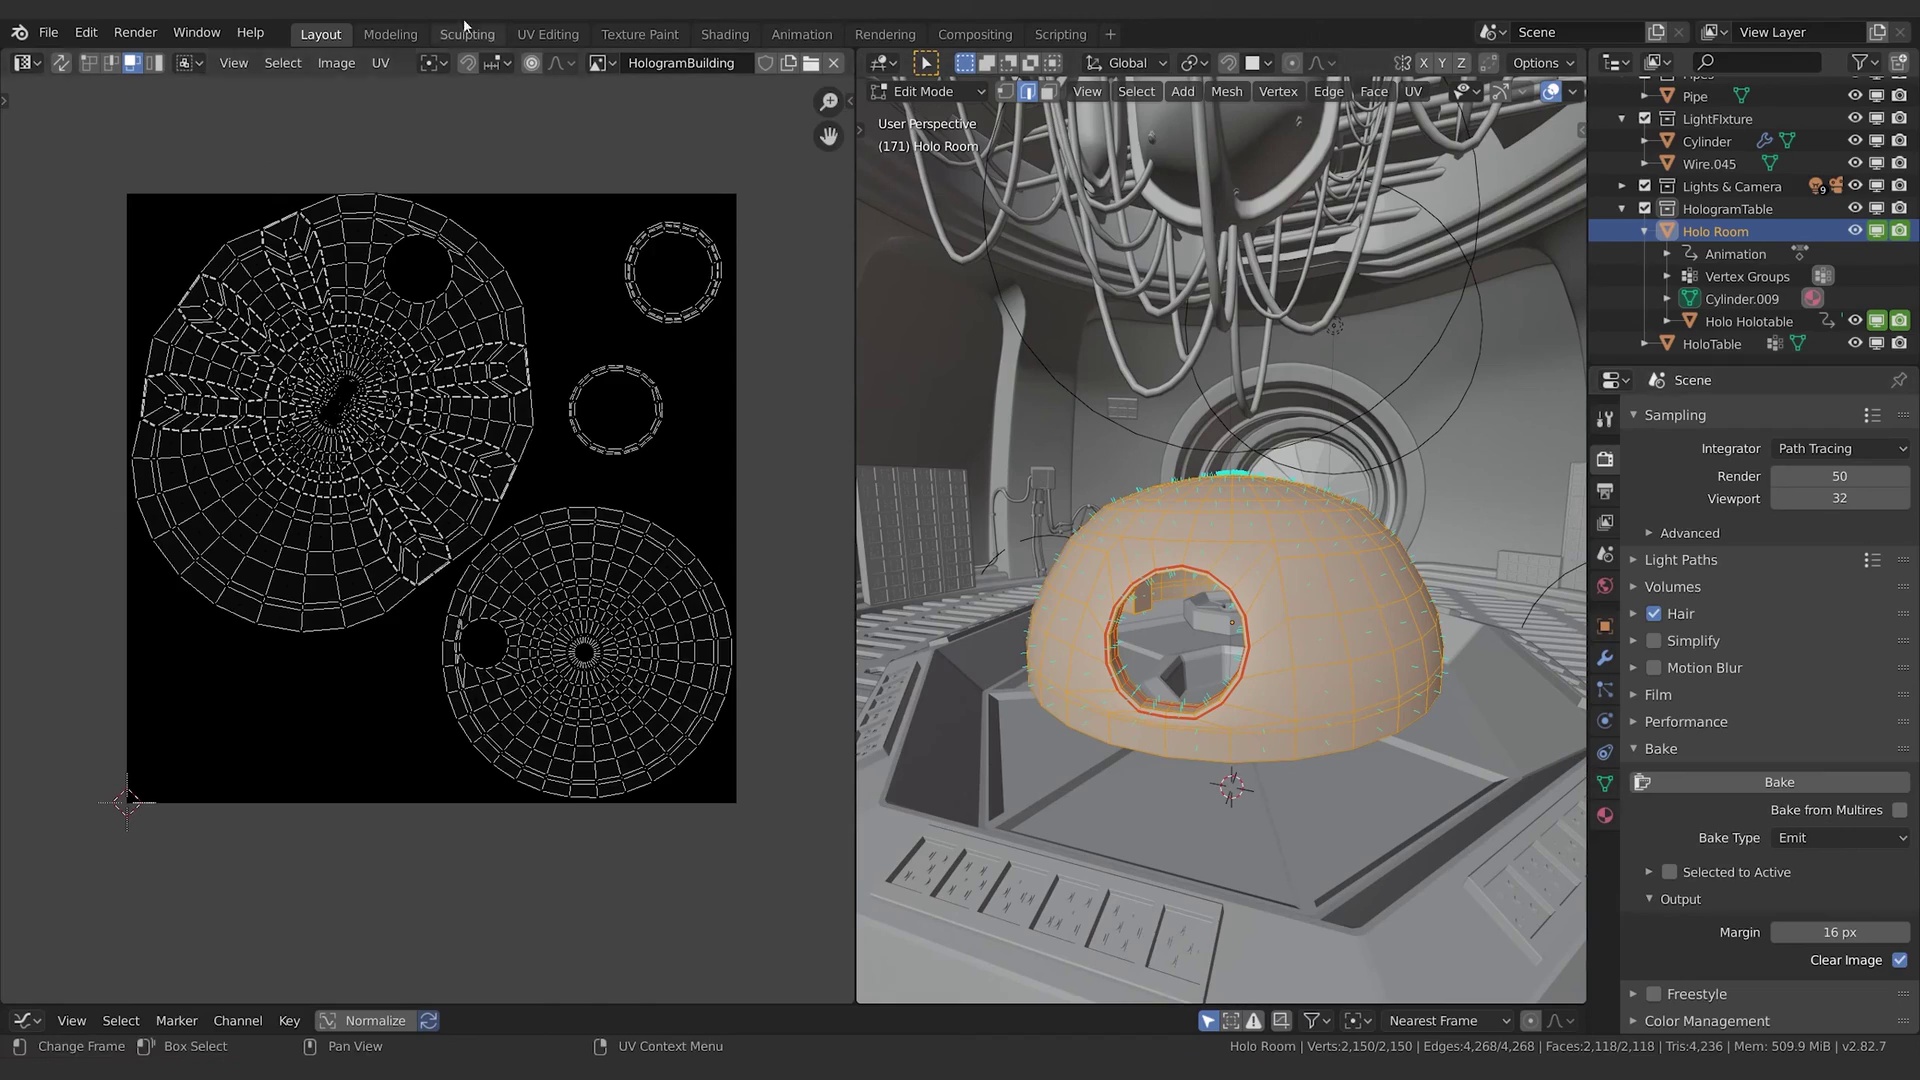Open the Nearest Frame dropdown
Screen dimensions: 1920x1080
pos(1446,1021)
